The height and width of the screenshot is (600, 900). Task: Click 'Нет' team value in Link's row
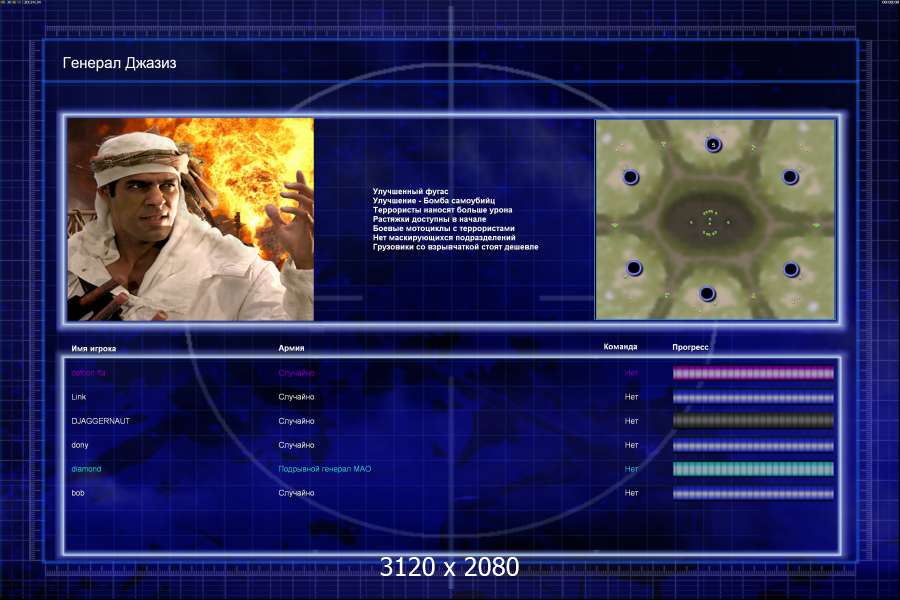pos(631,397)
